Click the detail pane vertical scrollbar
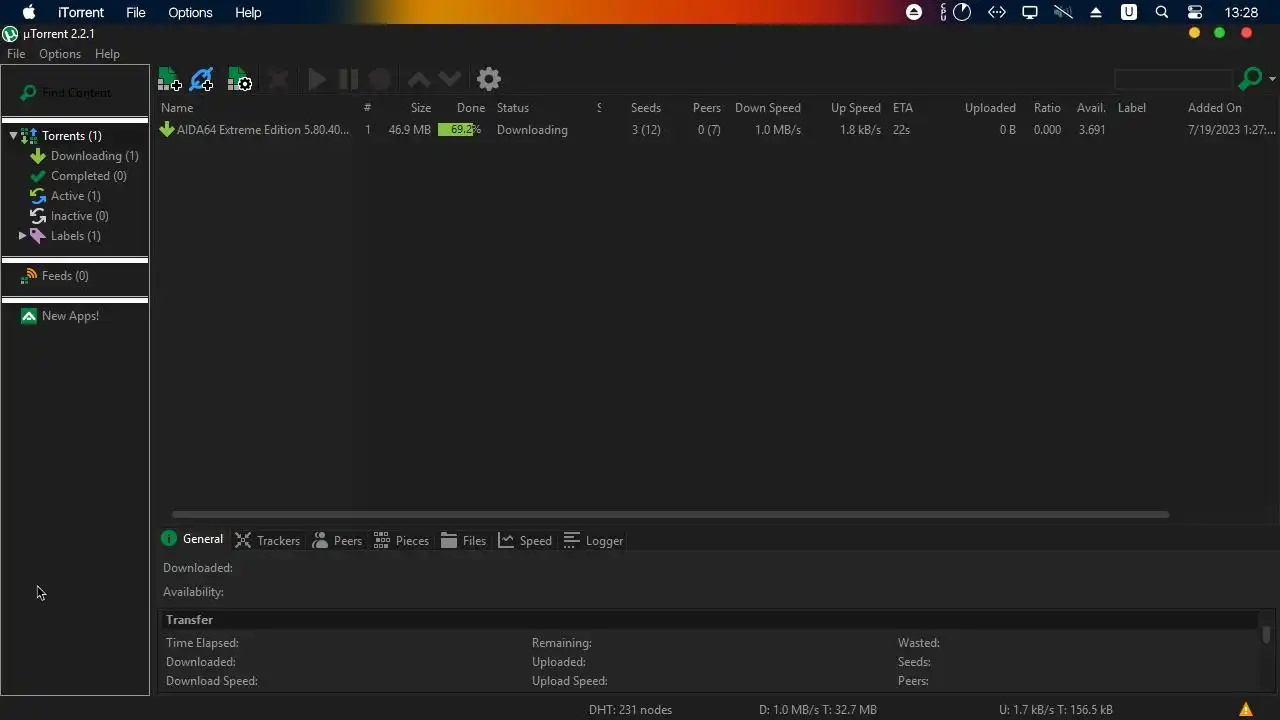 click(1266, 634)
